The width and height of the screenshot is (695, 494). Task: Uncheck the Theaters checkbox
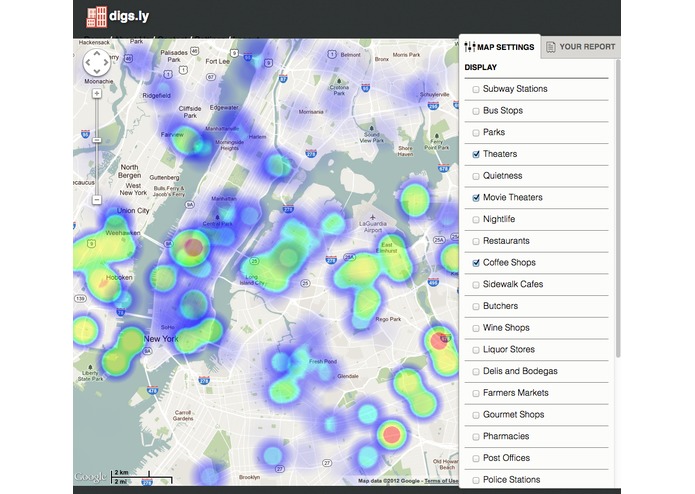coord(476,155)
